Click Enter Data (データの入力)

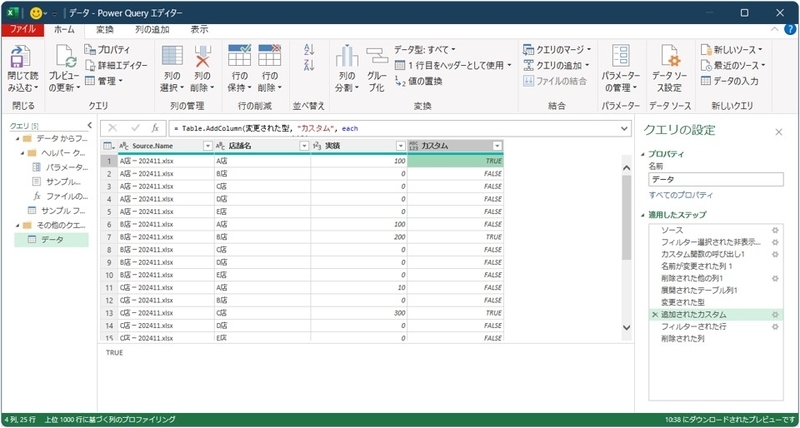tap(730, 81)
